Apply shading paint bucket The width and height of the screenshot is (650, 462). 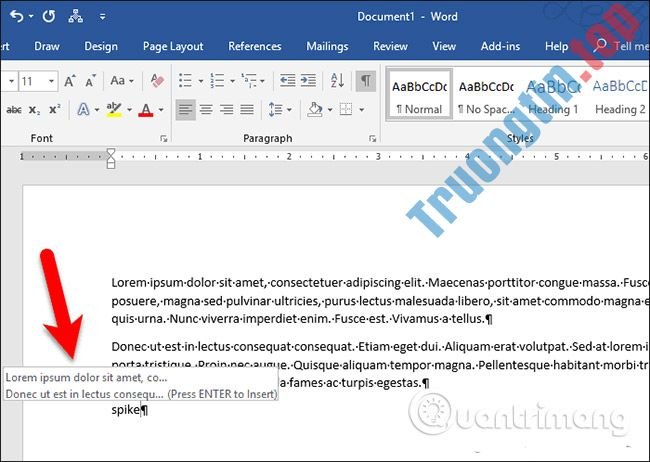[315, 109]
